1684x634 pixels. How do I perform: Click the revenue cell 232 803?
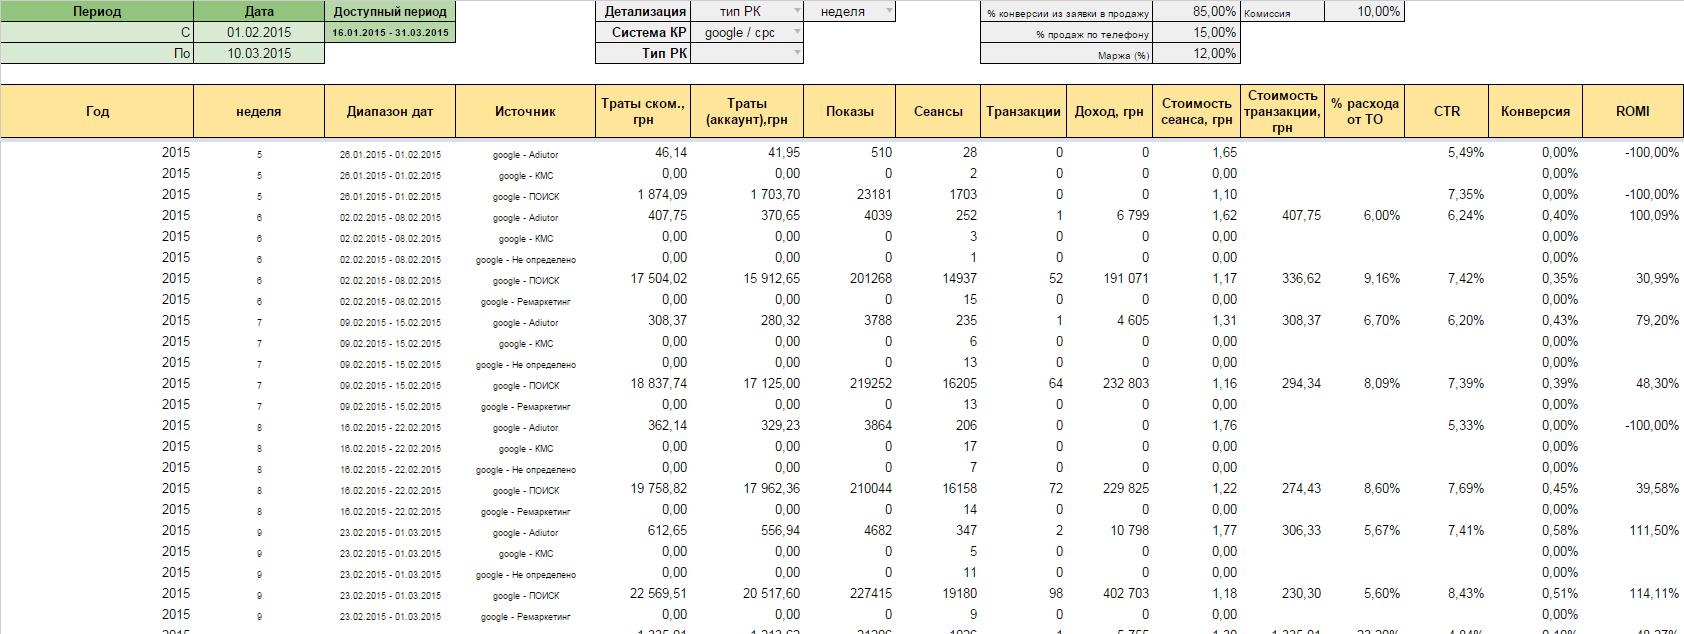coord(1126,383)
